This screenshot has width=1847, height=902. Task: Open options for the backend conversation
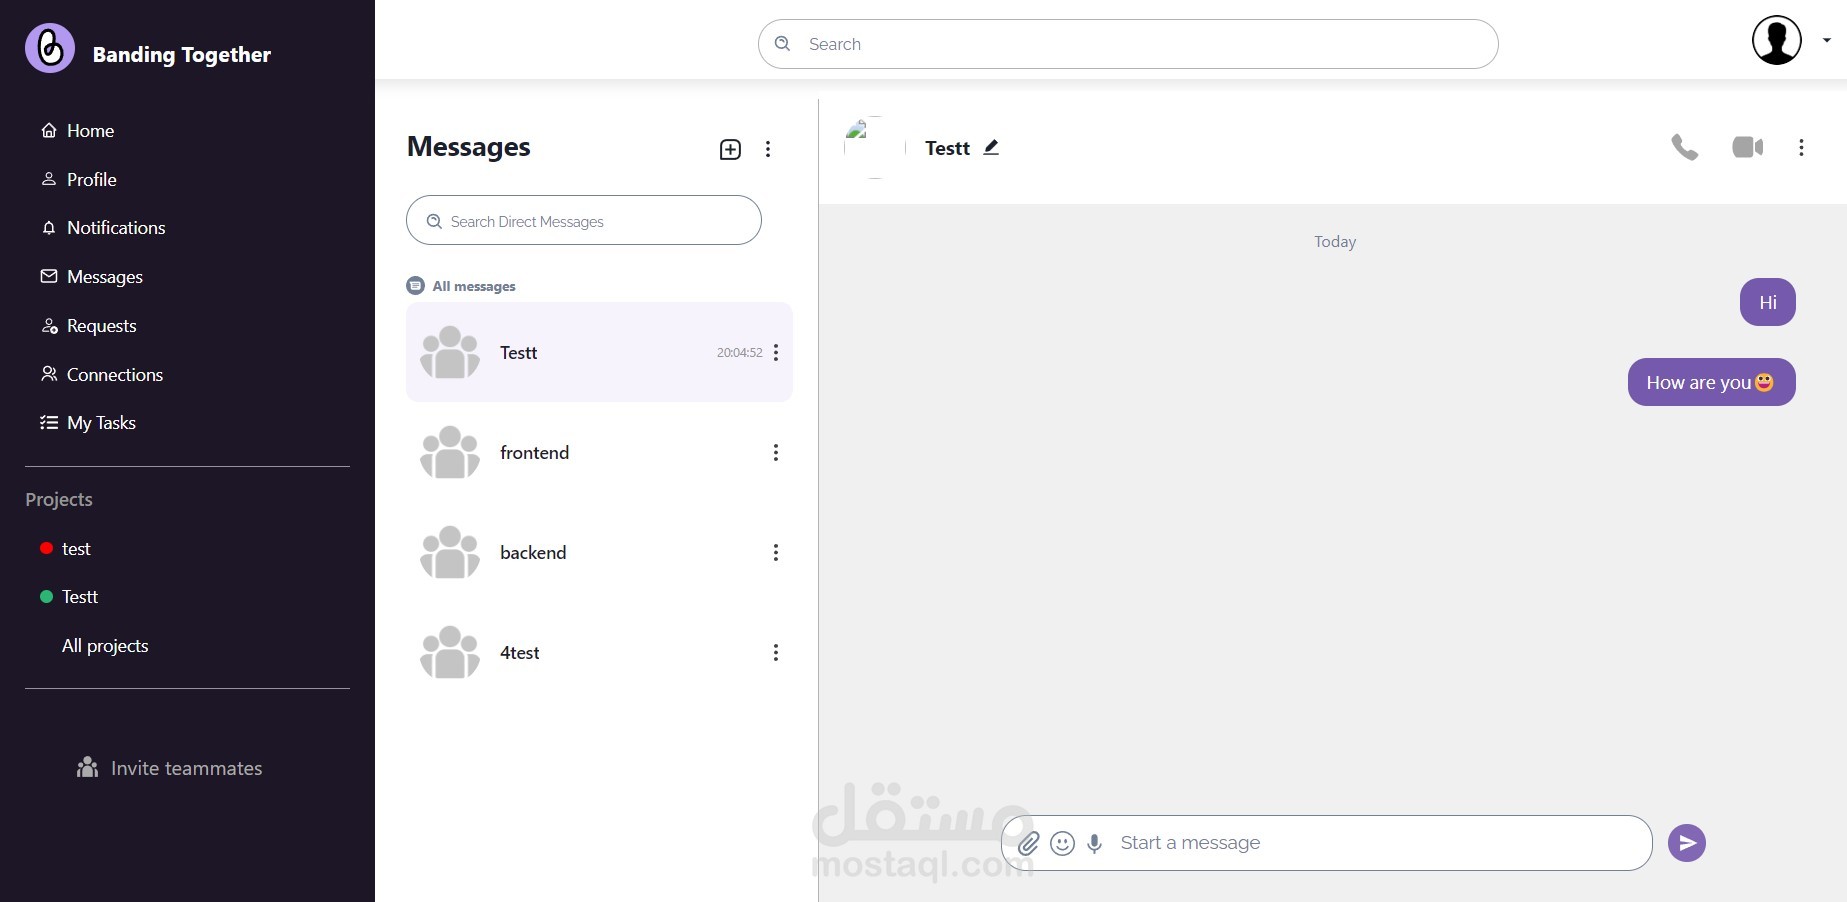pos(775,553)
